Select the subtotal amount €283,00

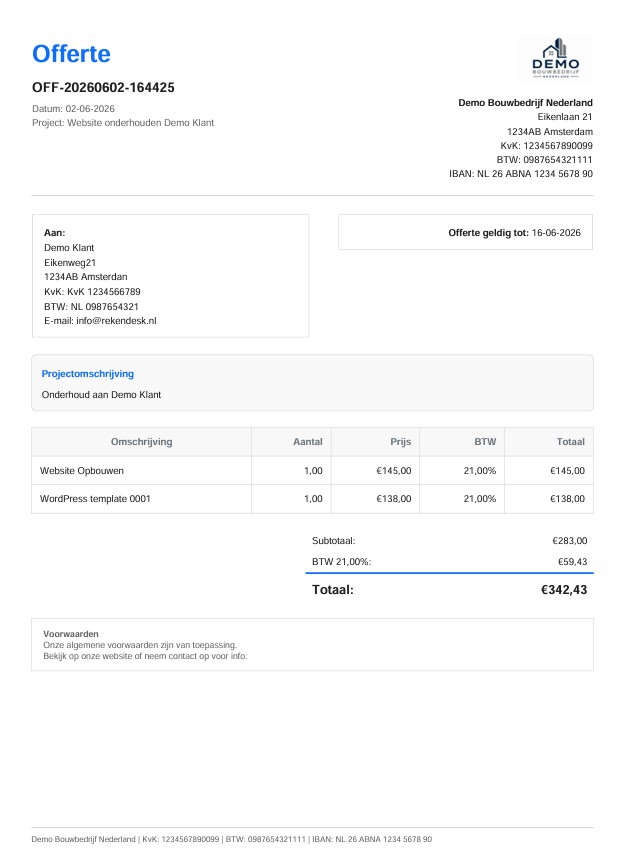(x=569, y=541)
